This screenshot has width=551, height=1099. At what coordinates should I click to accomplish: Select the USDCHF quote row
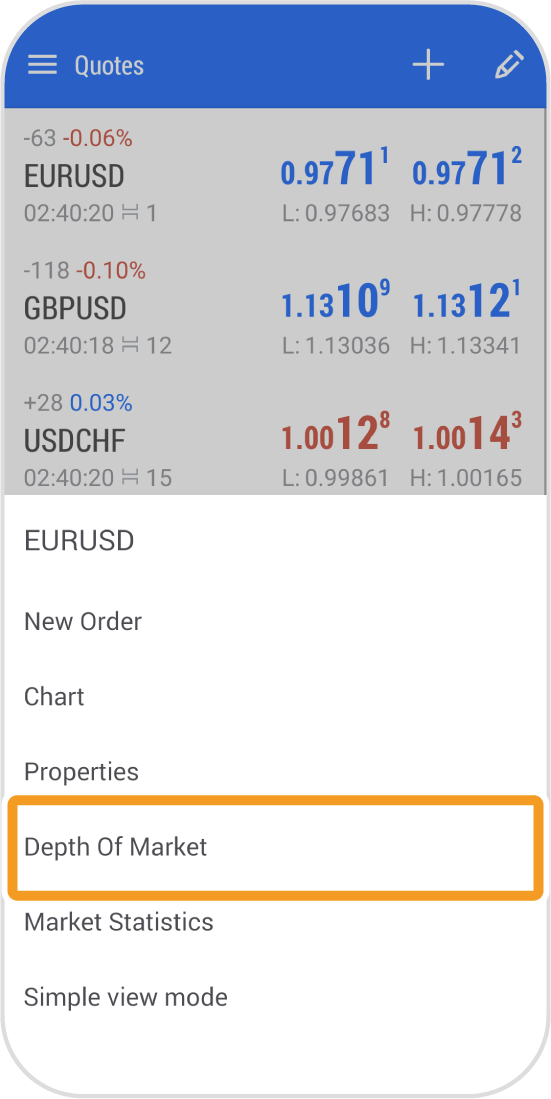275,442
